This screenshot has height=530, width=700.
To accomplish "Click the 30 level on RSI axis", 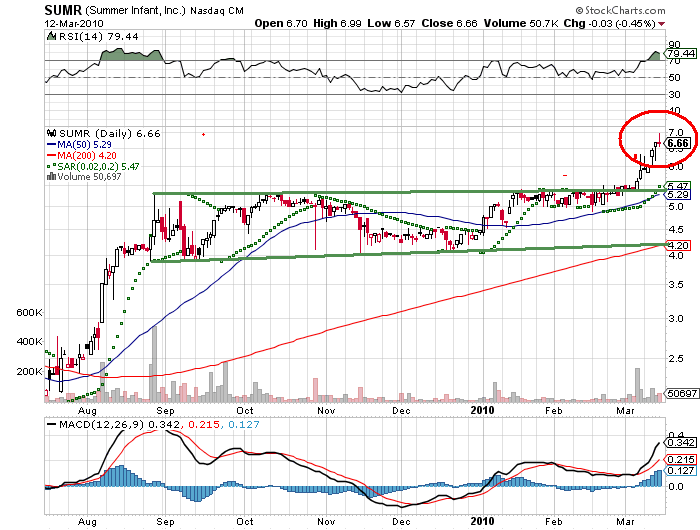I will pos(674,95).
